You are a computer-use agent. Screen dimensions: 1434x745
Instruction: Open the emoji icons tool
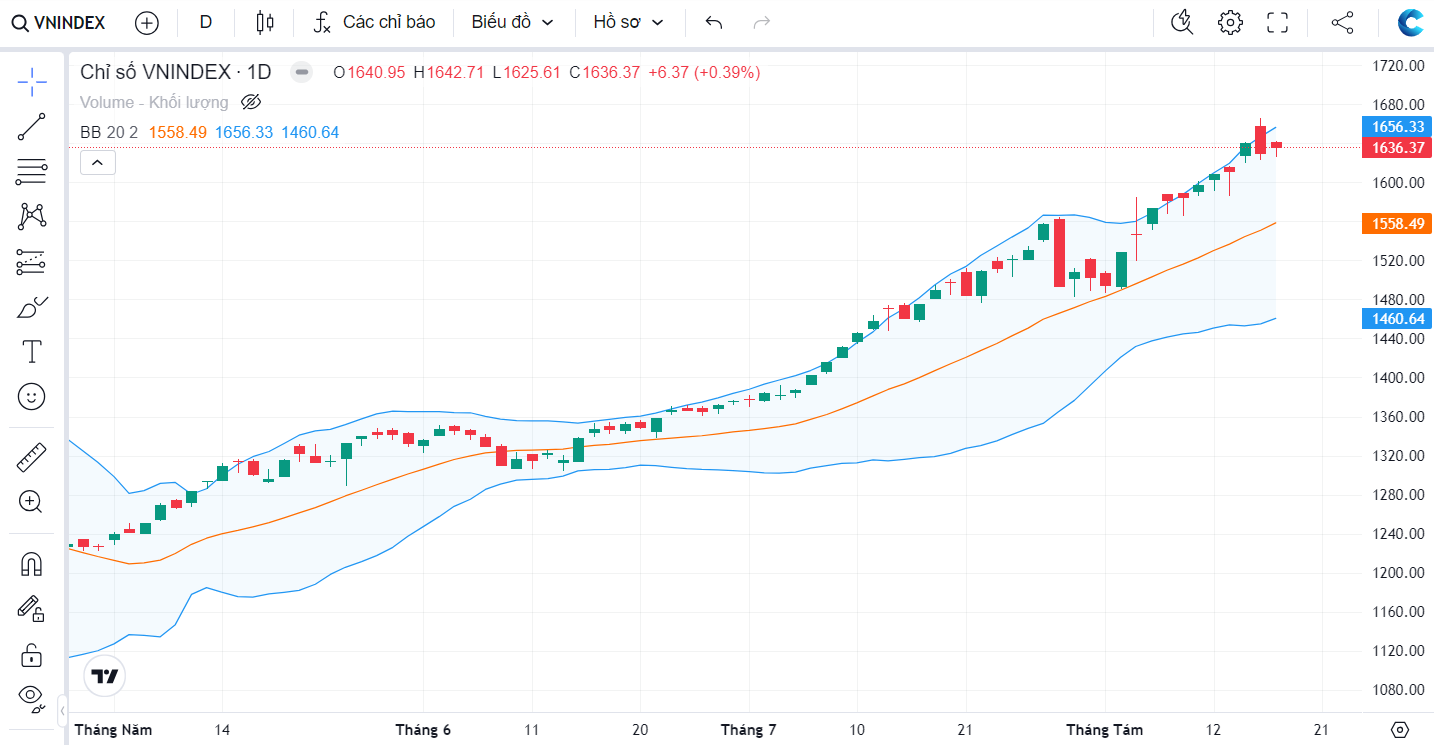[32, 397]
